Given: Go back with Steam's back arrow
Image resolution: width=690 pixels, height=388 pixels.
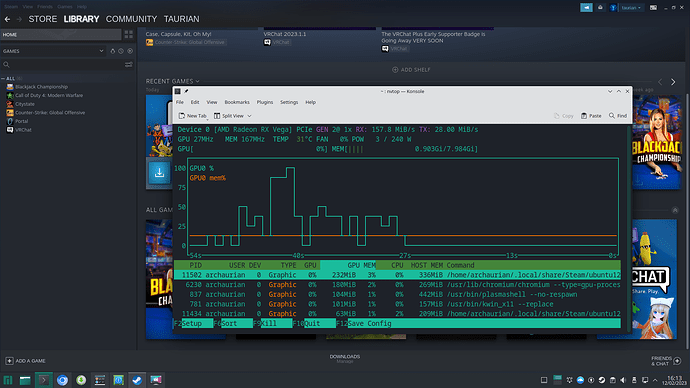Looking at the screenshot, I should click(x=7, y=19).
